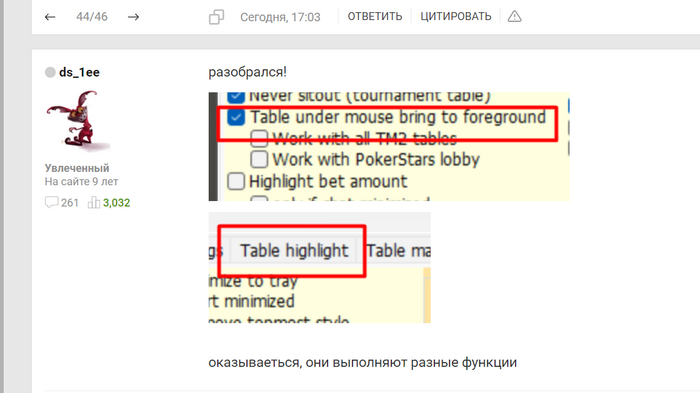This screenshot has width=700, height=393.
Task: Click ОТВЕТИТЬ to reply
Action: (x=375, y=17)
